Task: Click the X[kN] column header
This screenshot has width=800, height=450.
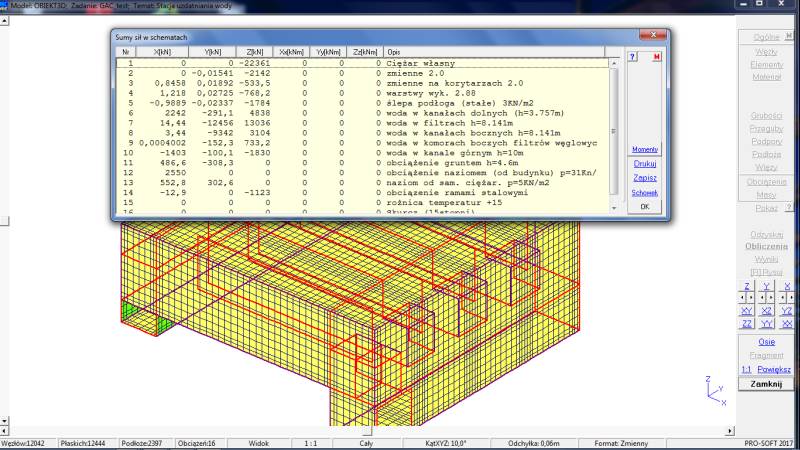Action: click(x=162, y=52)
